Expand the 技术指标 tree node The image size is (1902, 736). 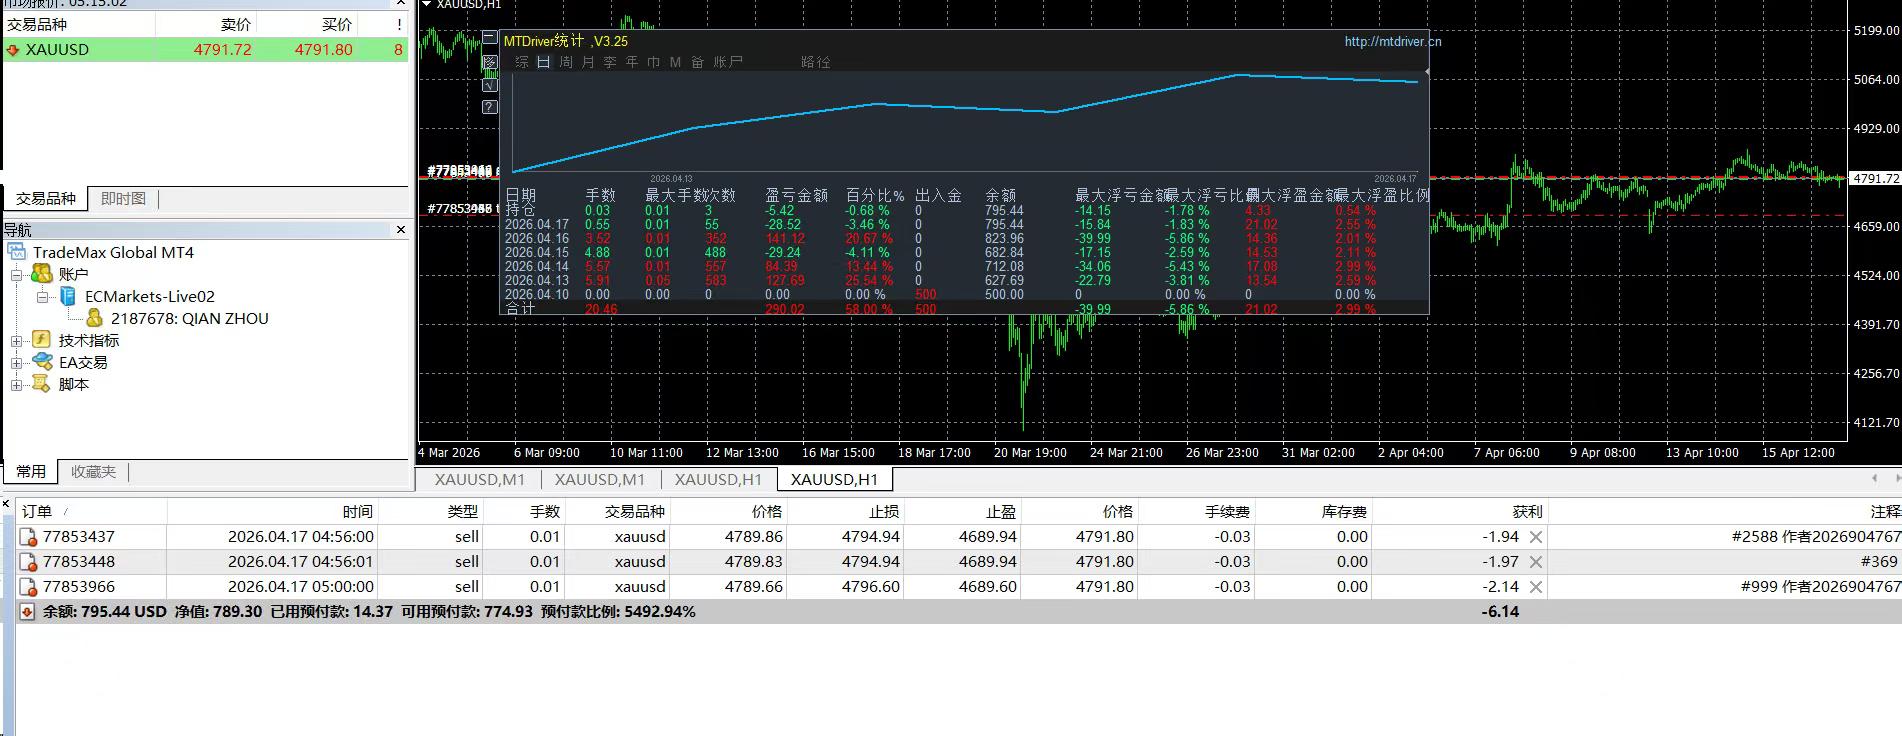click(x=16, y=340)
